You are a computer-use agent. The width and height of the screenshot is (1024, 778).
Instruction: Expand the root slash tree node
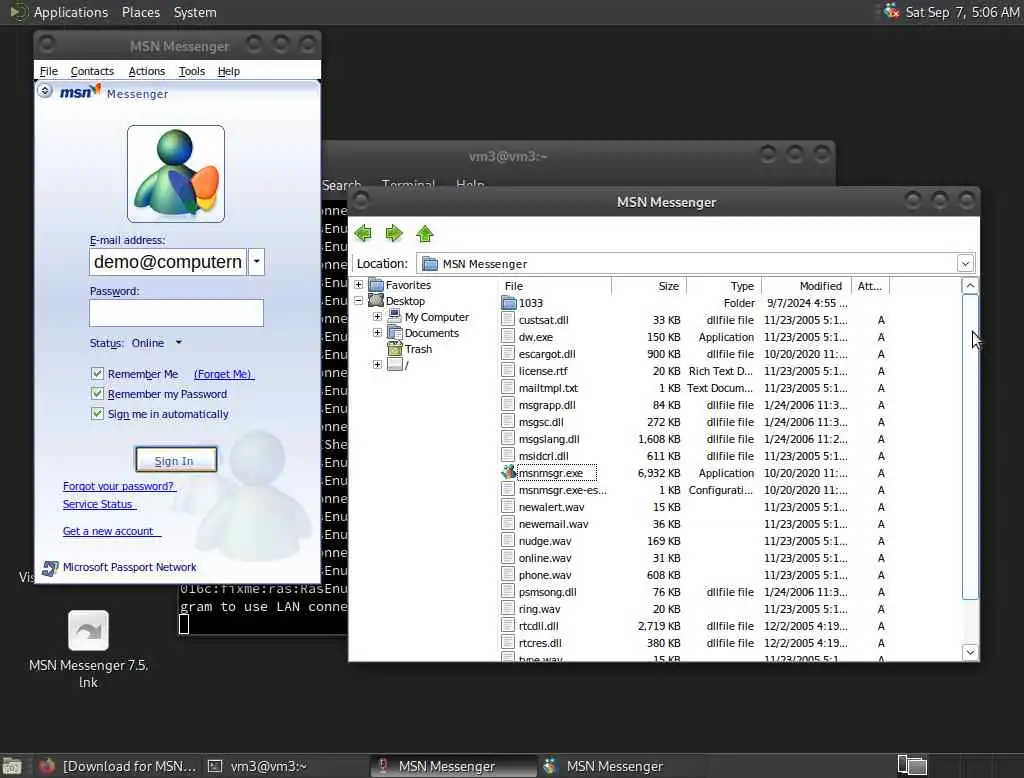click(x=377, y=365)
